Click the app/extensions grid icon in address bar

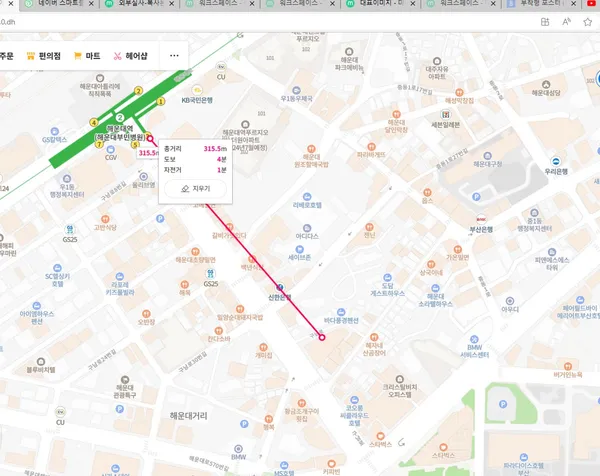pos(545,22)
